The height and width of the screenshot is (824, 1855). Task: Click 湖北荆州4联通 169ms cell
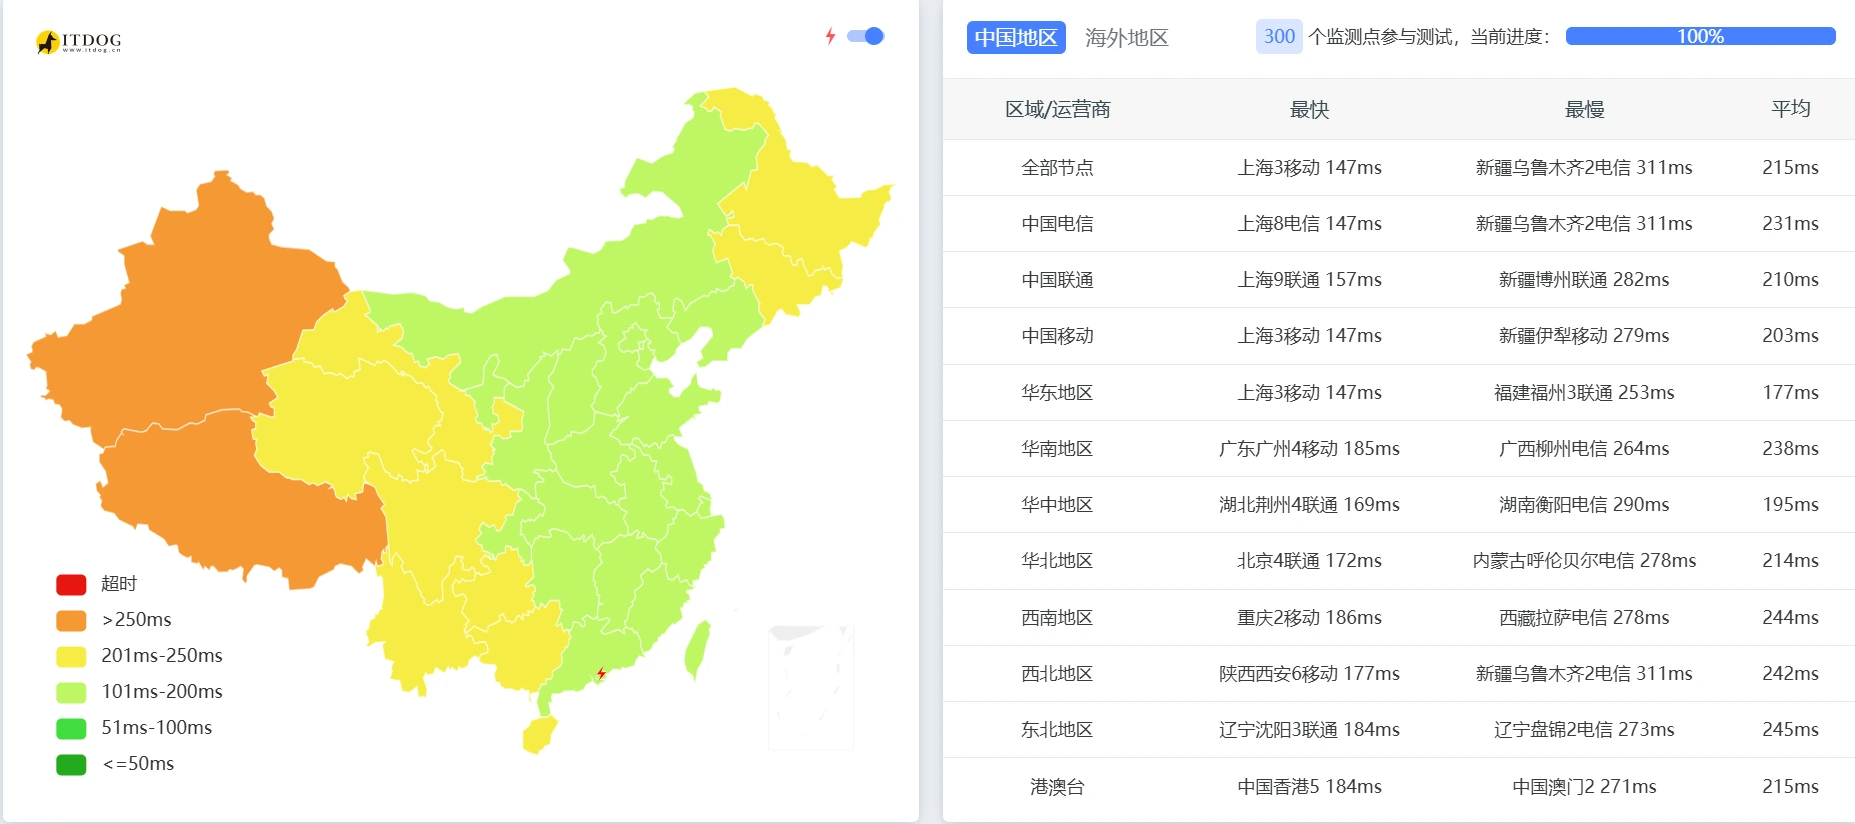[1309, 505]
